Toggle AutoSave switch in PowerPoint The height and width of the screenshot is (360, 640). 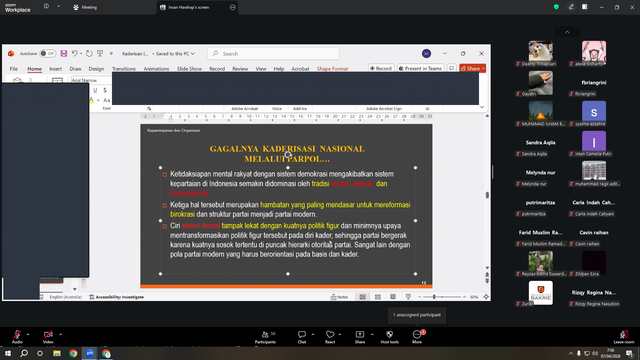(47, 53)
